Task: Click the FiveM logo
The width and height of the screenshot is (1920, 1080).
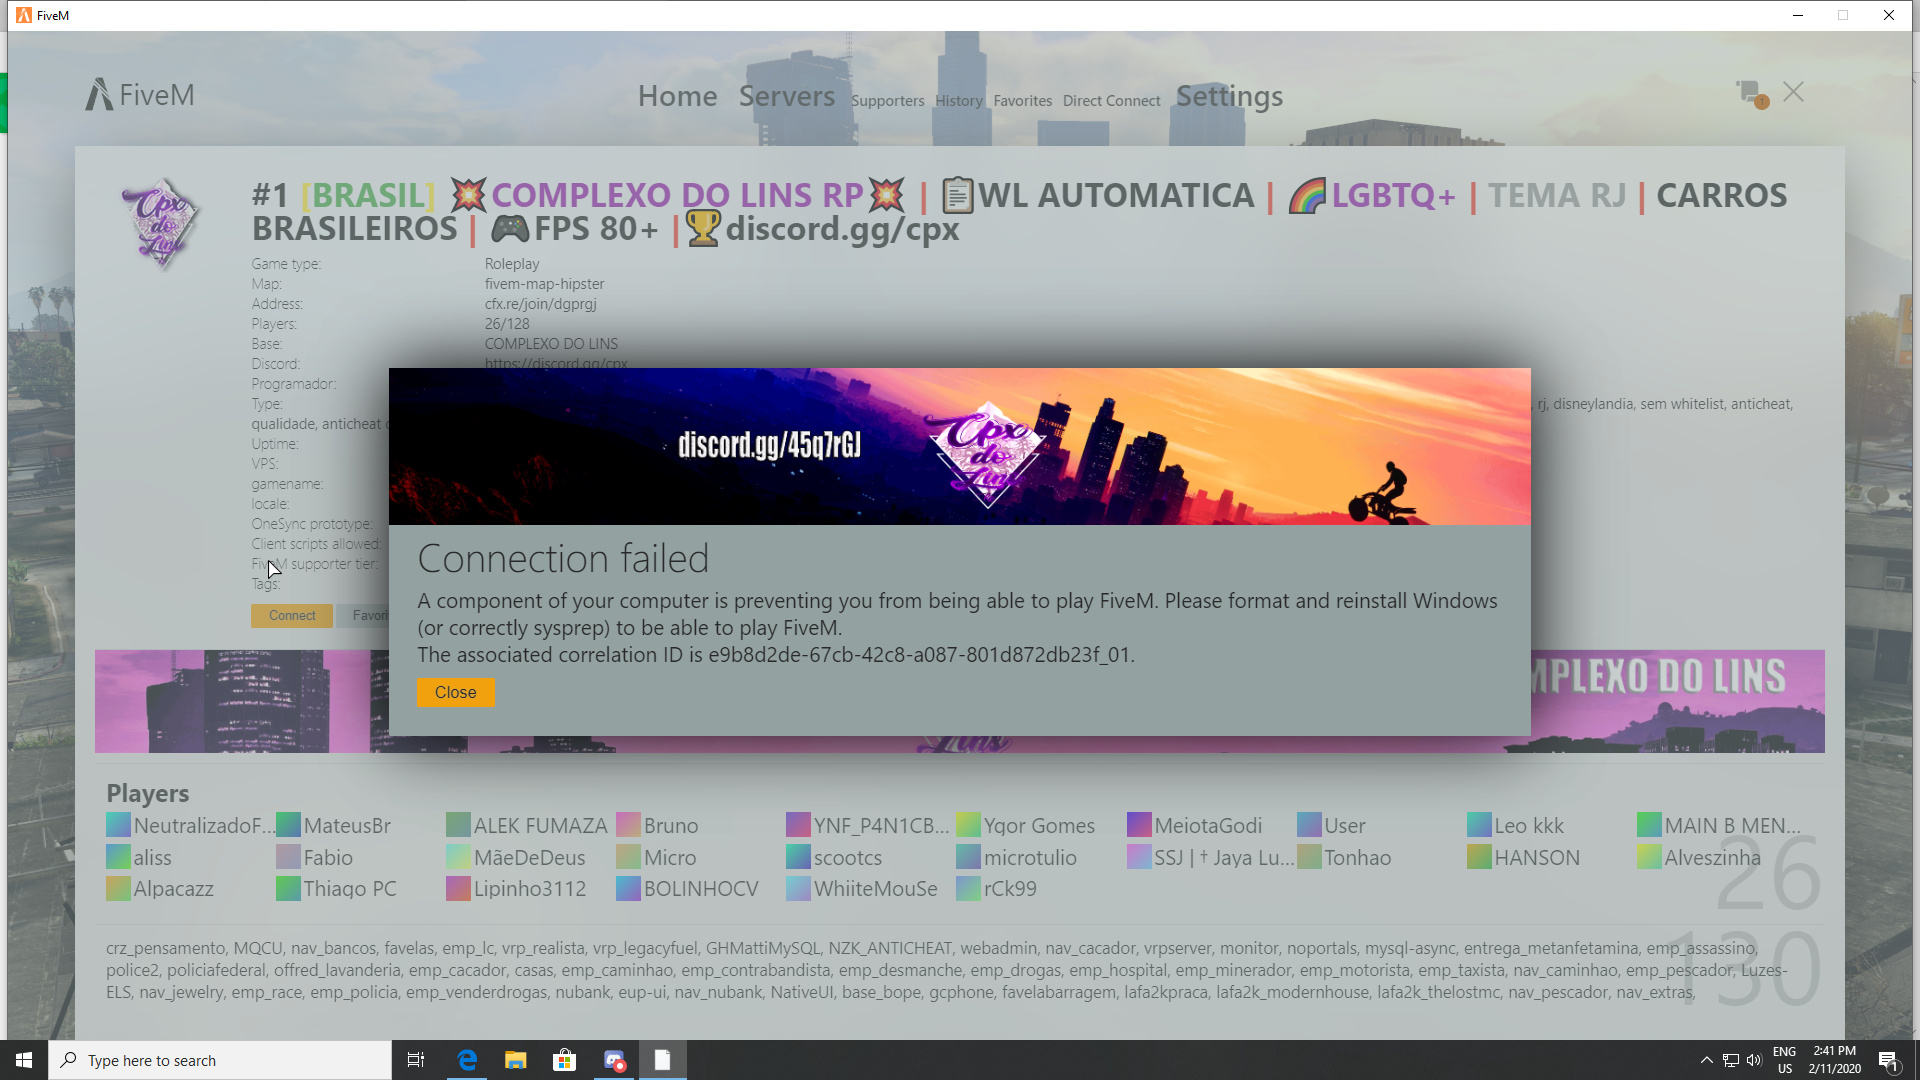Action: tap(140, 95)
